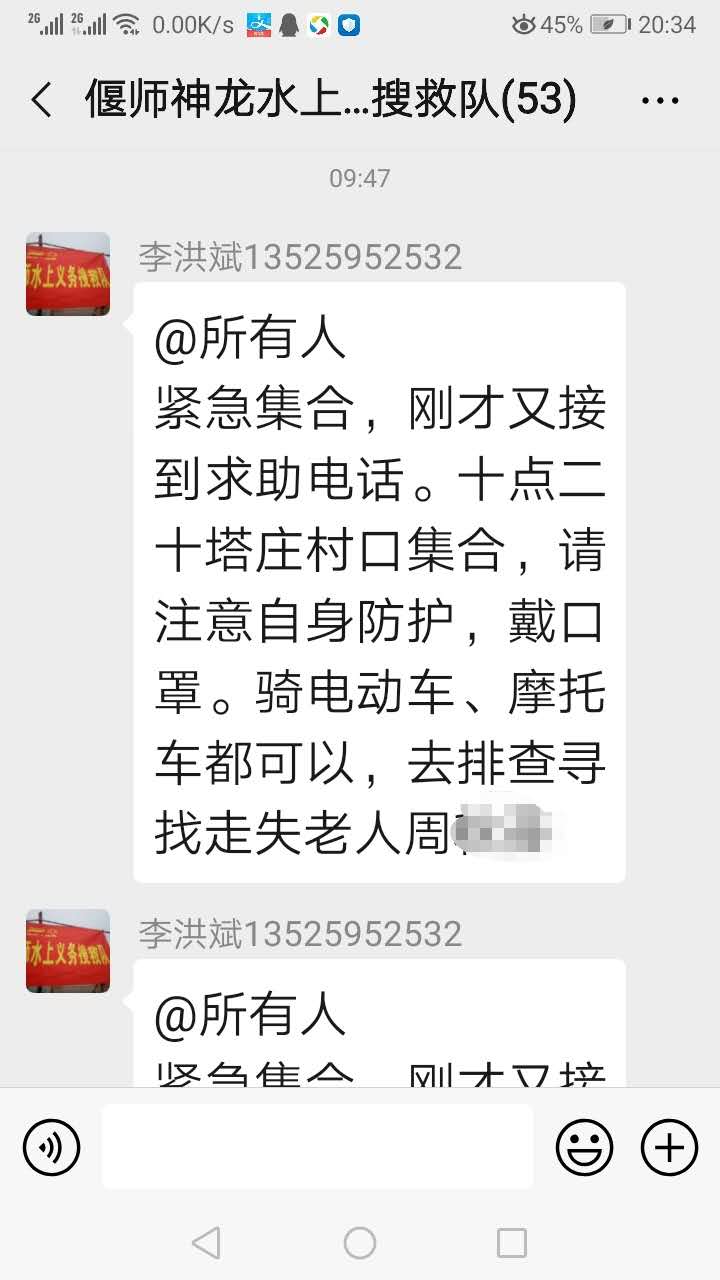Tap the first sender name 李洪斌13525952532

pyautogui.click(x=300, y=257)
